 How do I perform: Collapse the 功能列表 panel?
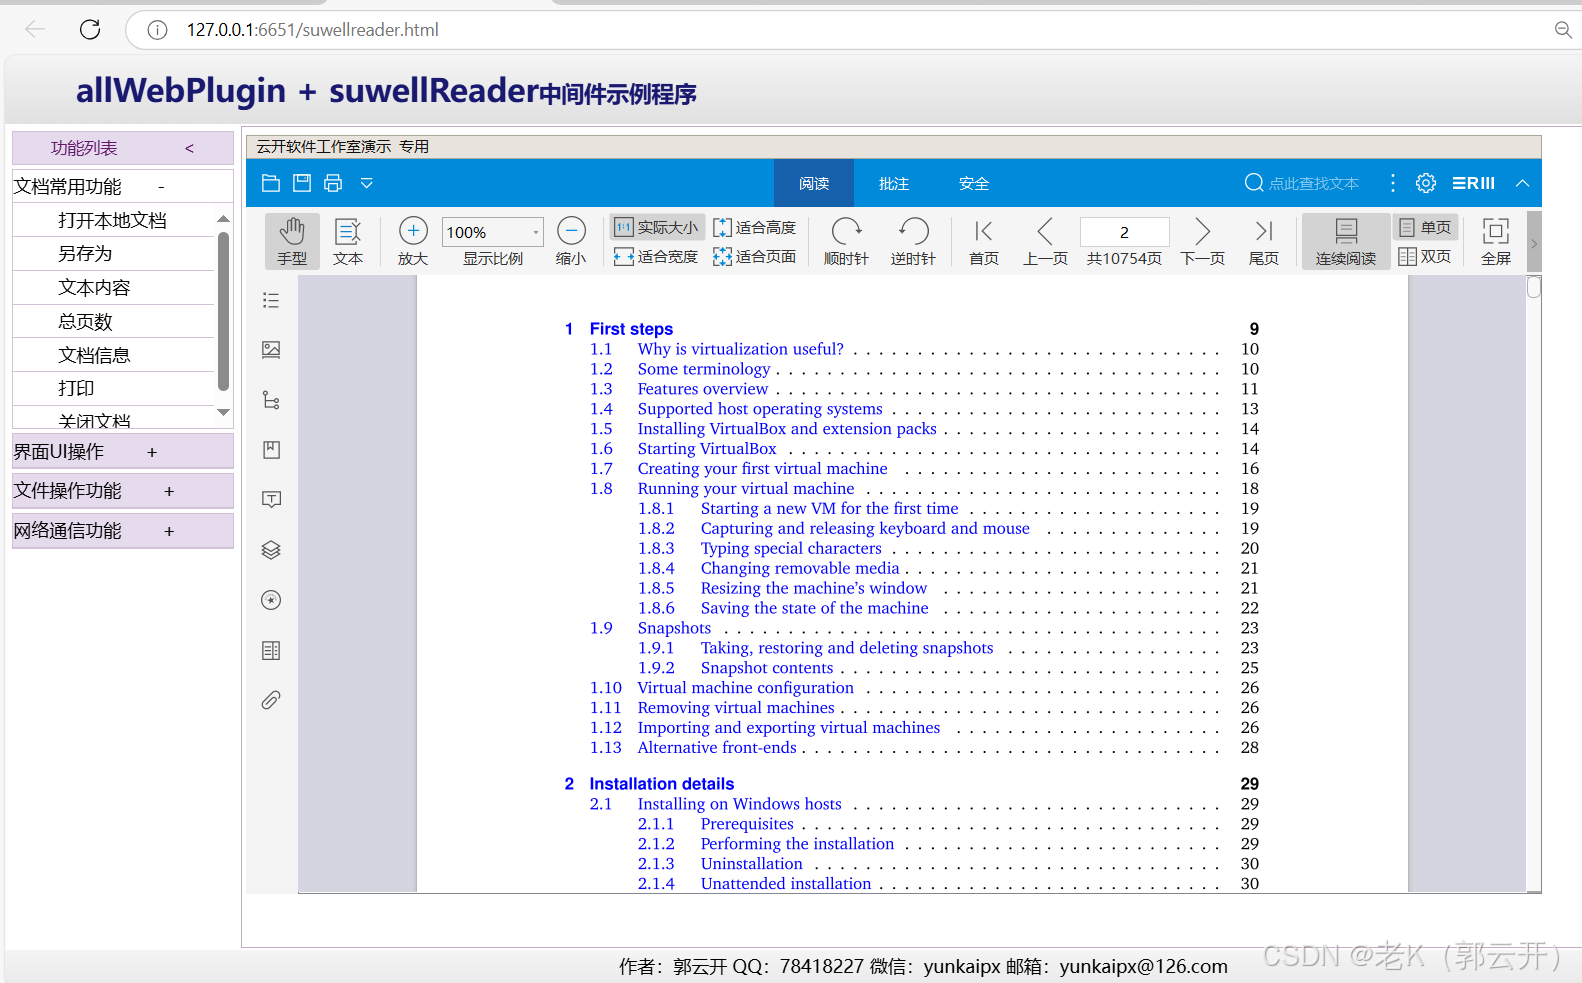189,148
